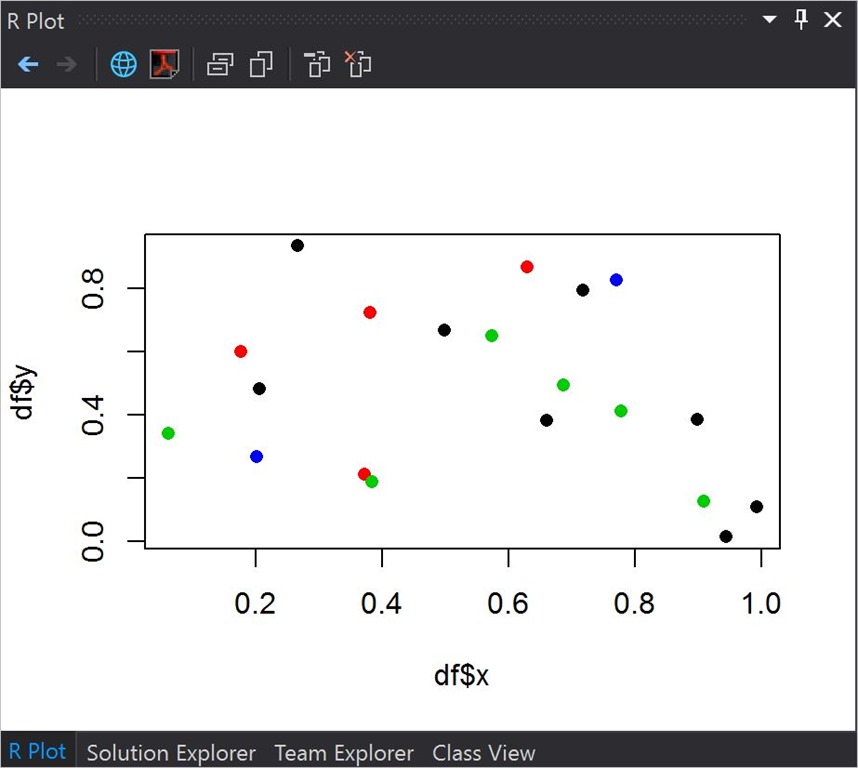Viewport: 858px width, 768px height.
Task: Switch to the Class View tab
Action: [483, 752]
